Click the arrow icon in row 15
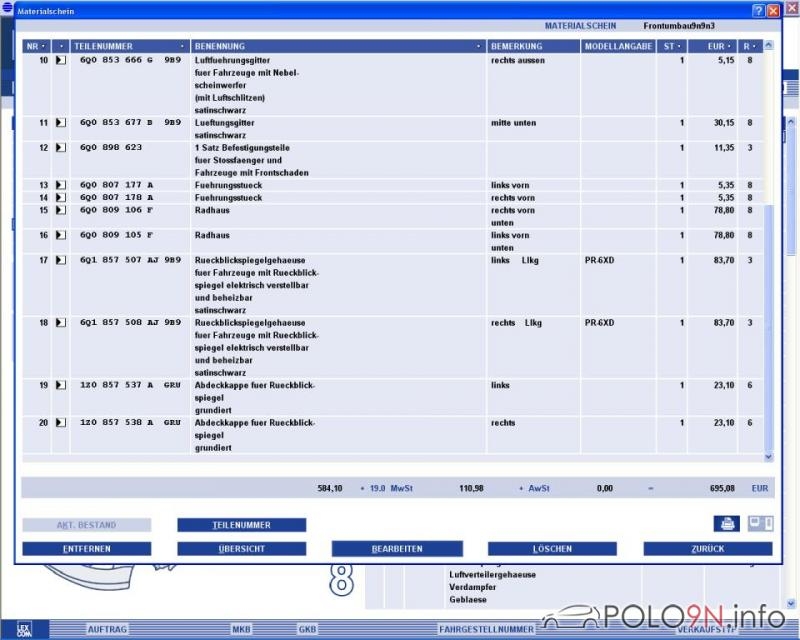Image resolution: width=800 pixels, height=640 pixels. [60, 211]
